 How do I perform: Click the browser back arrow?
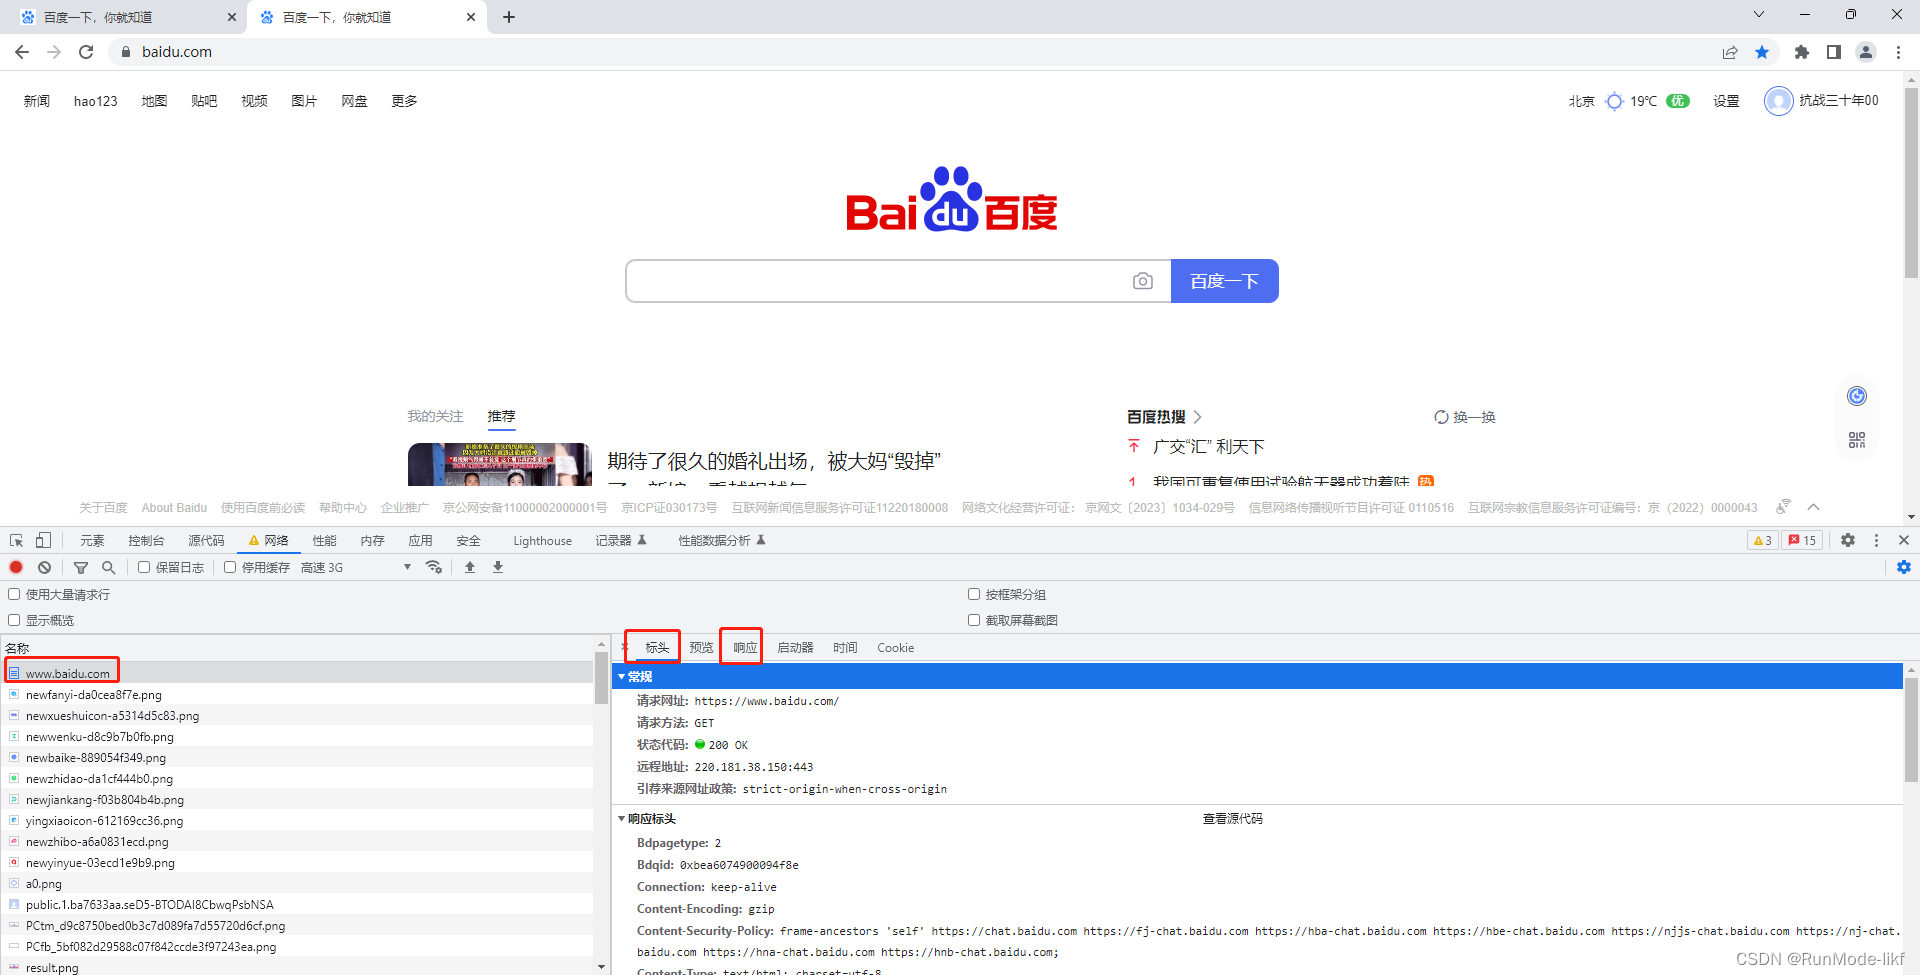click(x=22, y=52)
